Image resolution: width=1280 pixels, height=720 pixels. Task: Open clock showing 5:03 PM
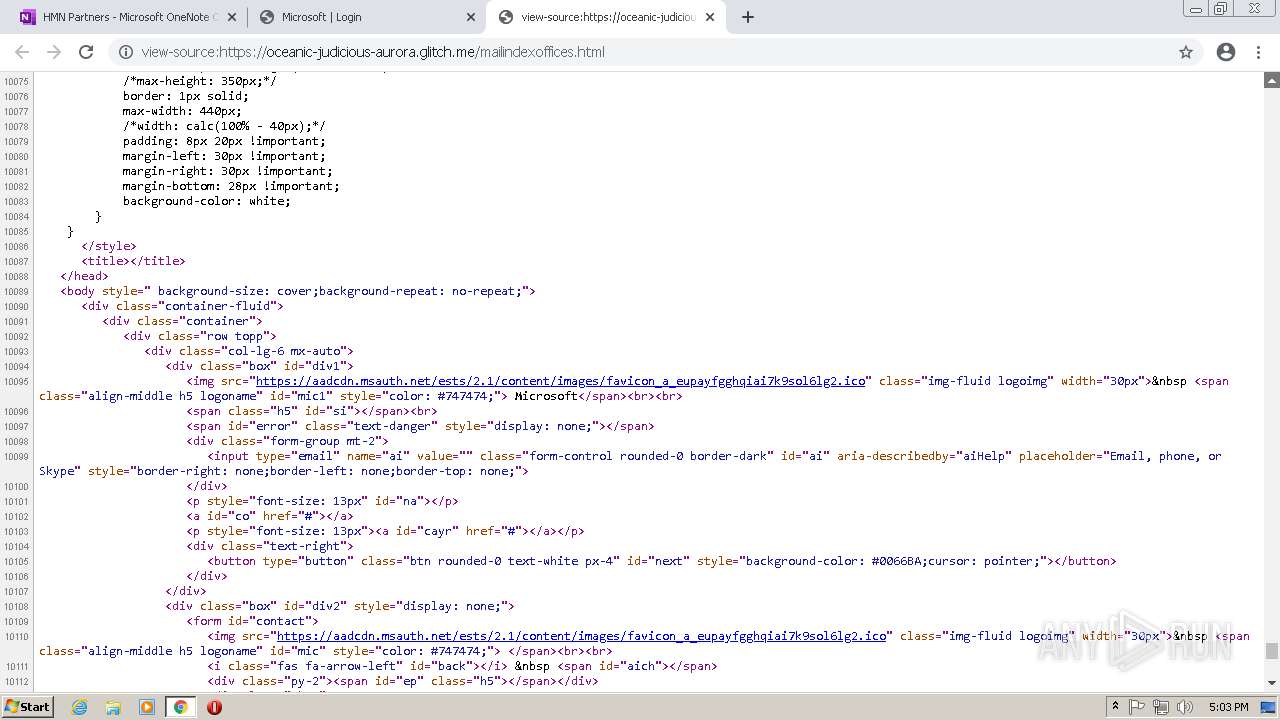tap(1228, 707)
